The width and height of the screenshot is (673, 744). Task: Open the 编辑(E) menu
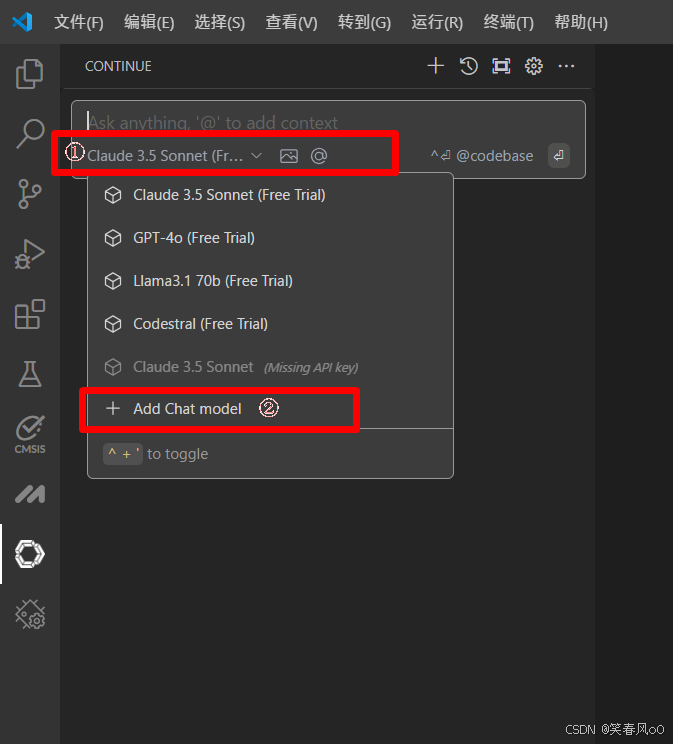tap(149, 22)
